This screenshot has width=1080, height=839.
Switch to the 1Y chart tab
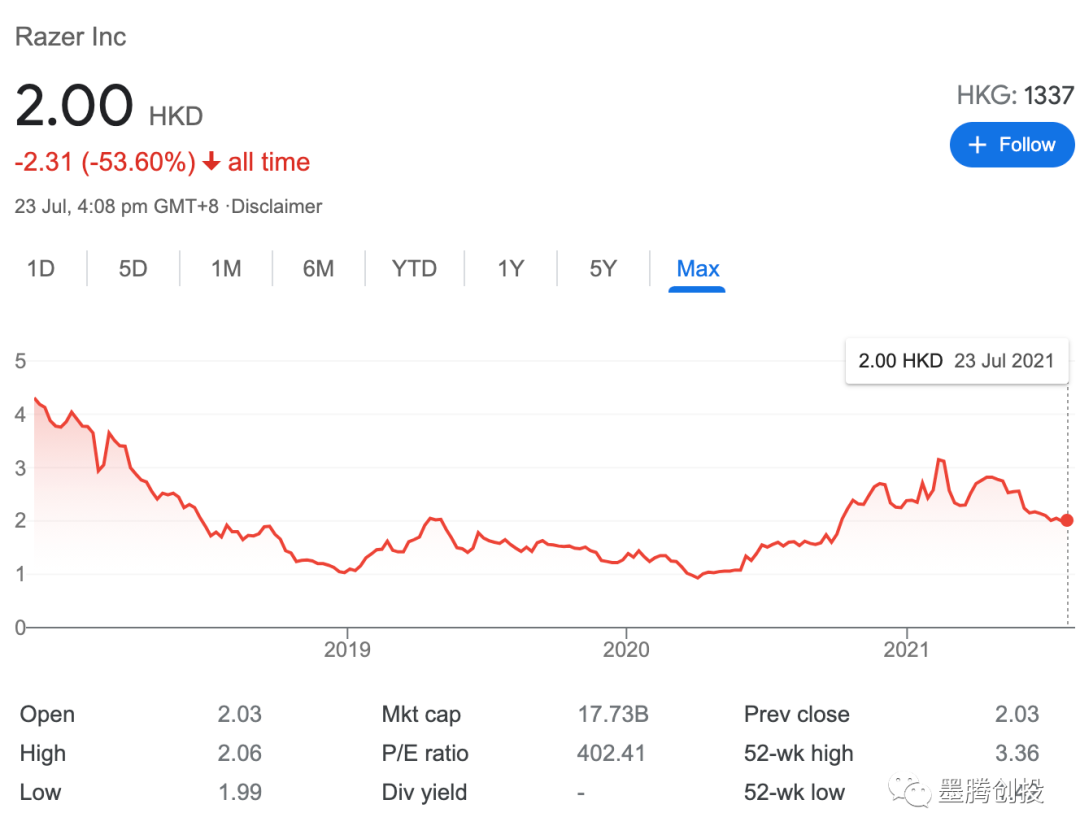(x=510, y=269)
